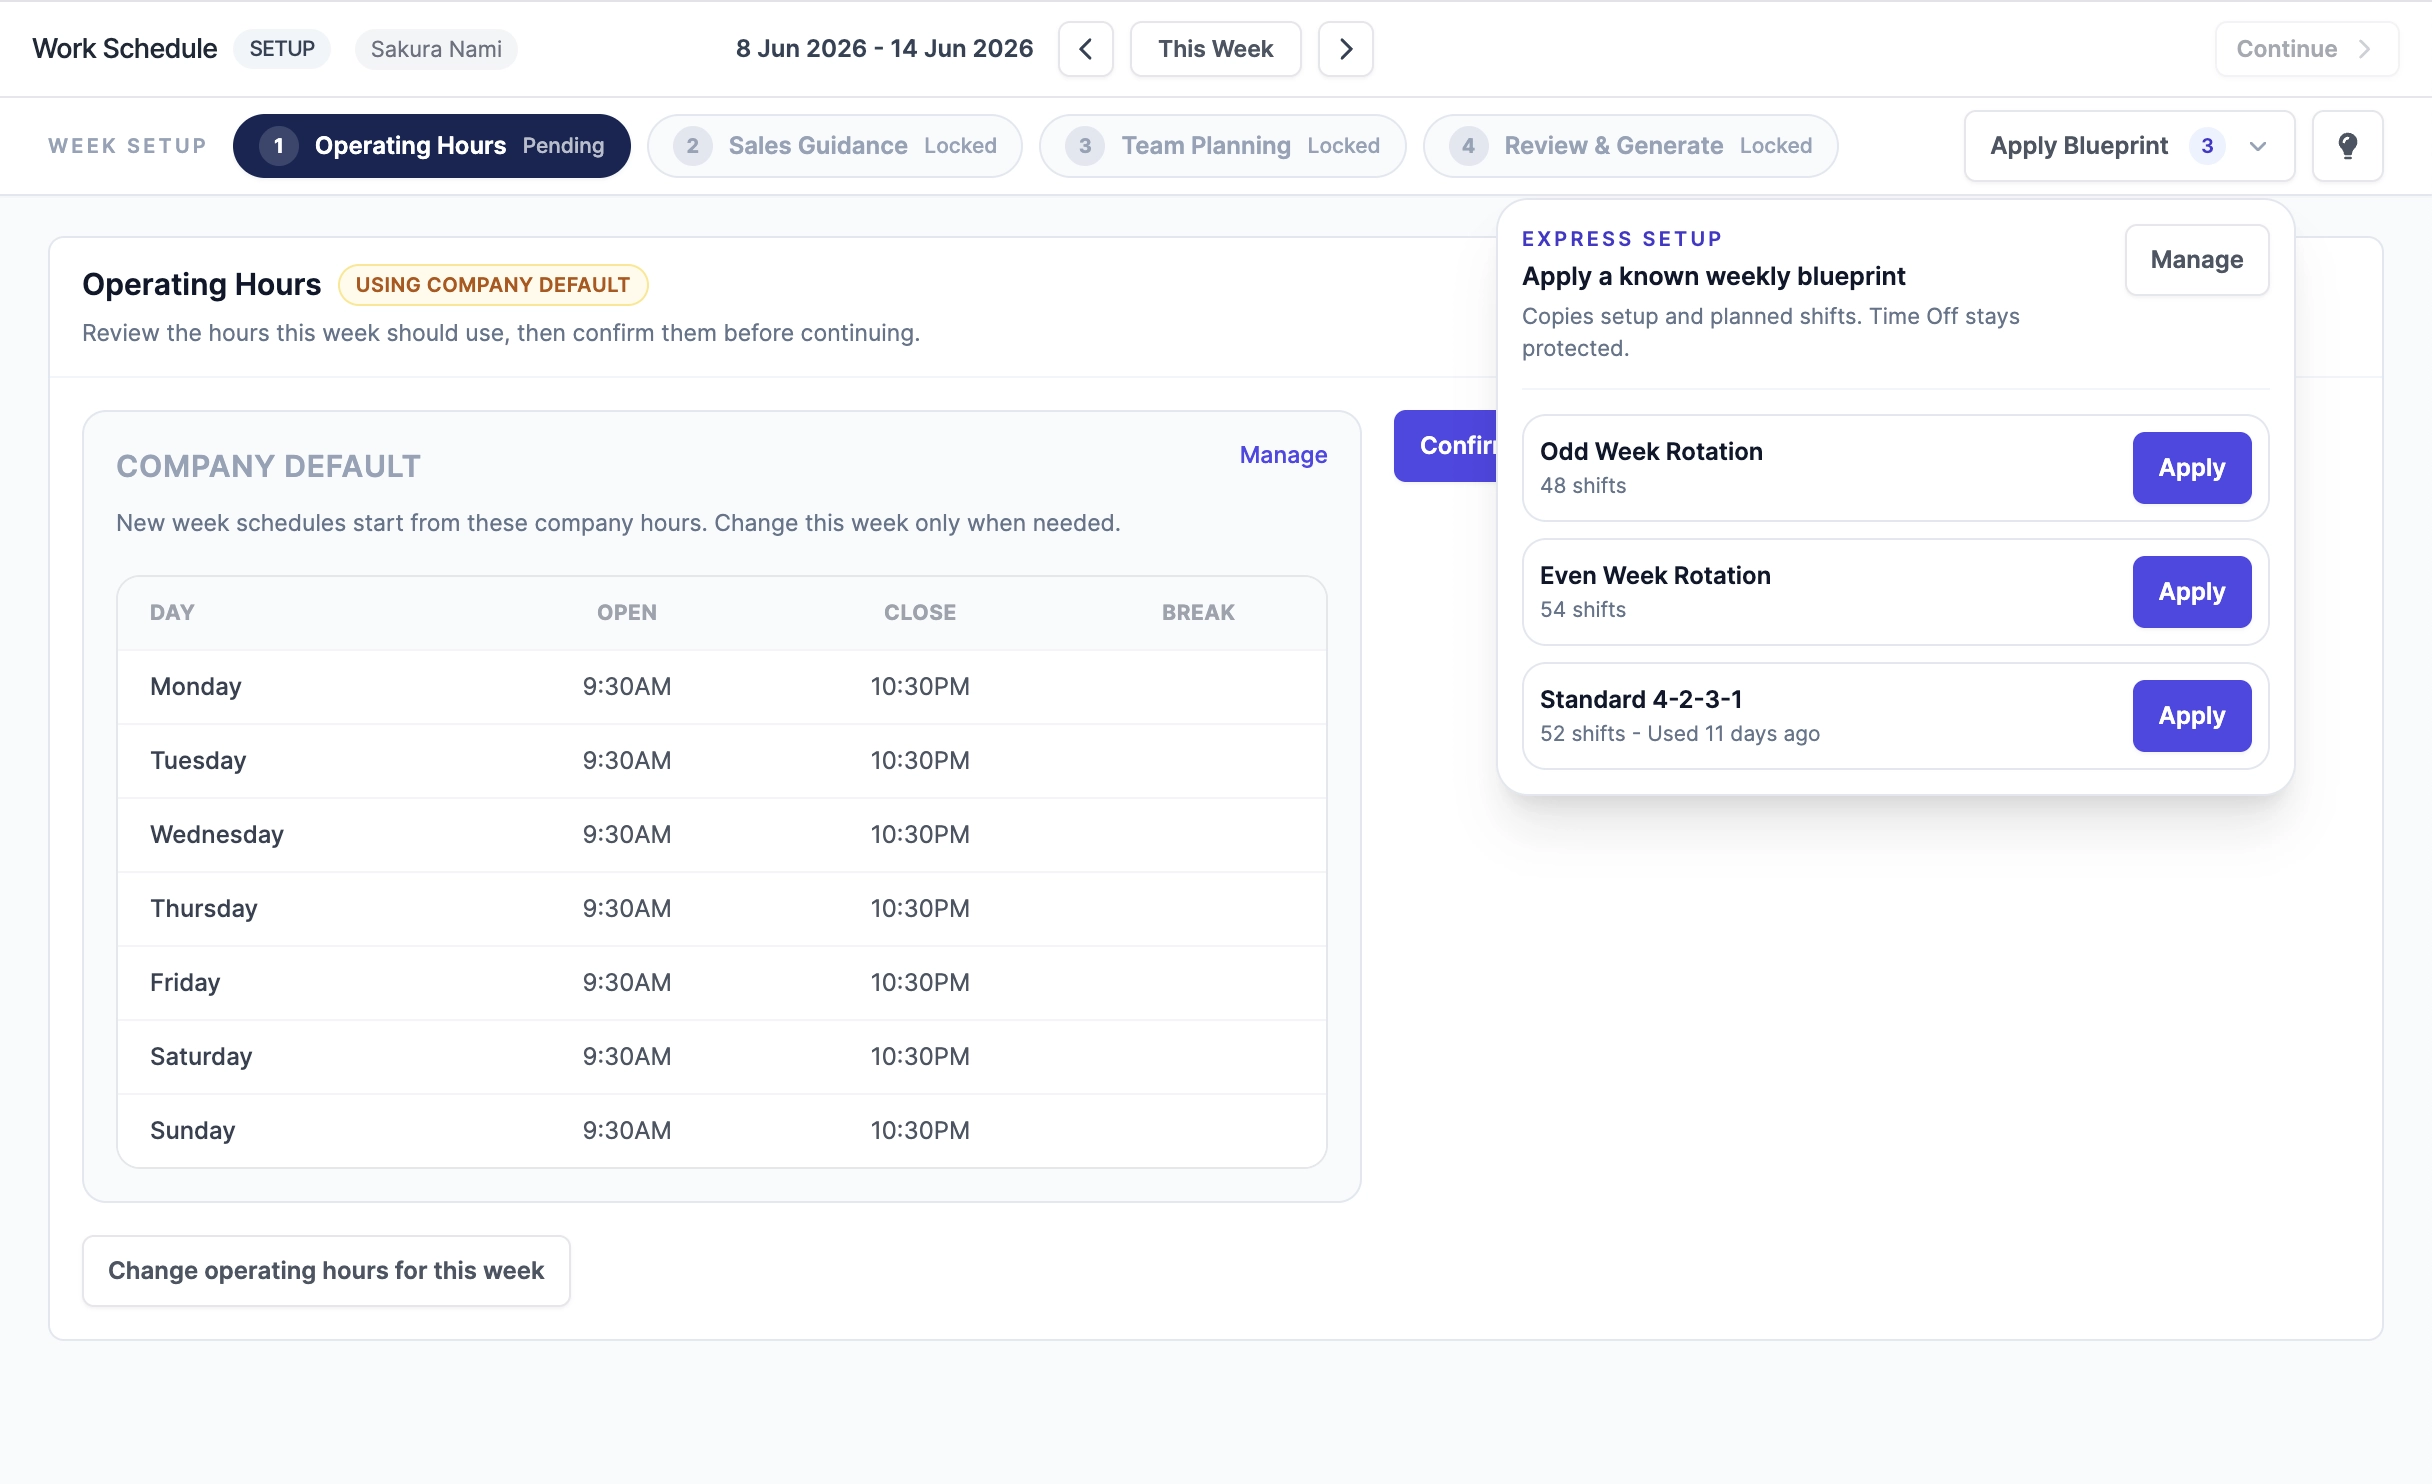Click the DAY column header
The height and width of the screenshot is (1484, 2432).
(172, 613)
